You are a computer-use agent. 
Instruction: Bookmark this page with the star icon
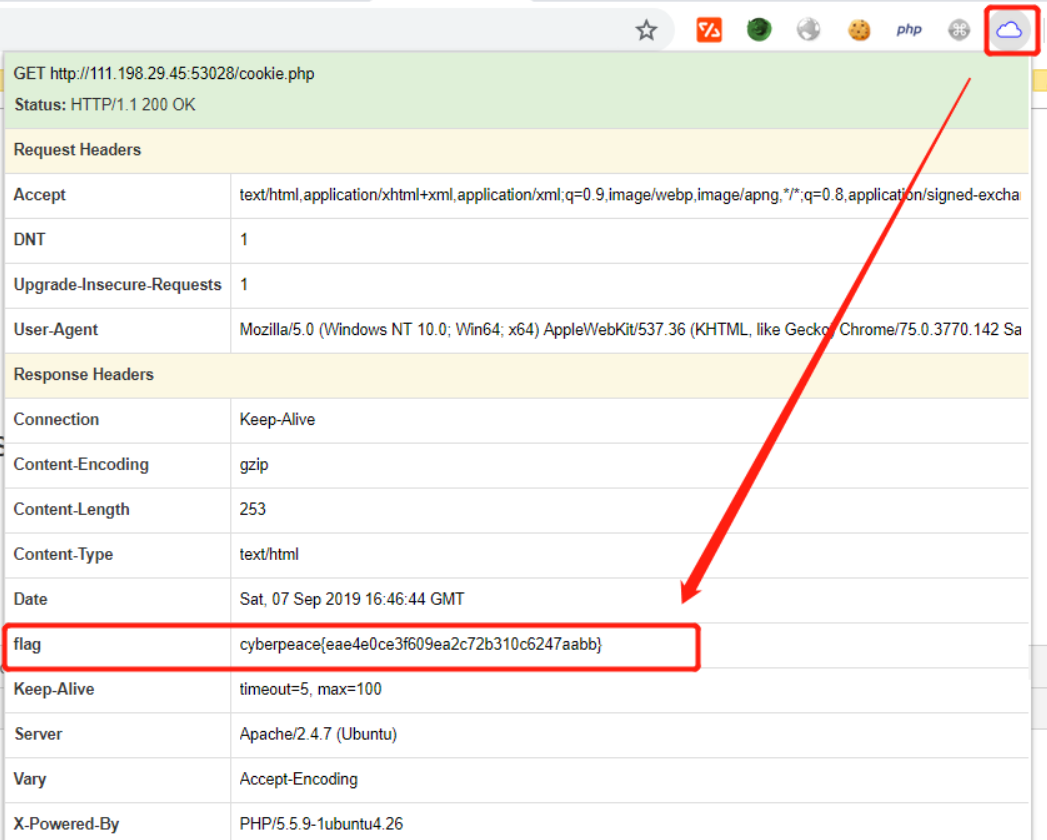(646, 29)
